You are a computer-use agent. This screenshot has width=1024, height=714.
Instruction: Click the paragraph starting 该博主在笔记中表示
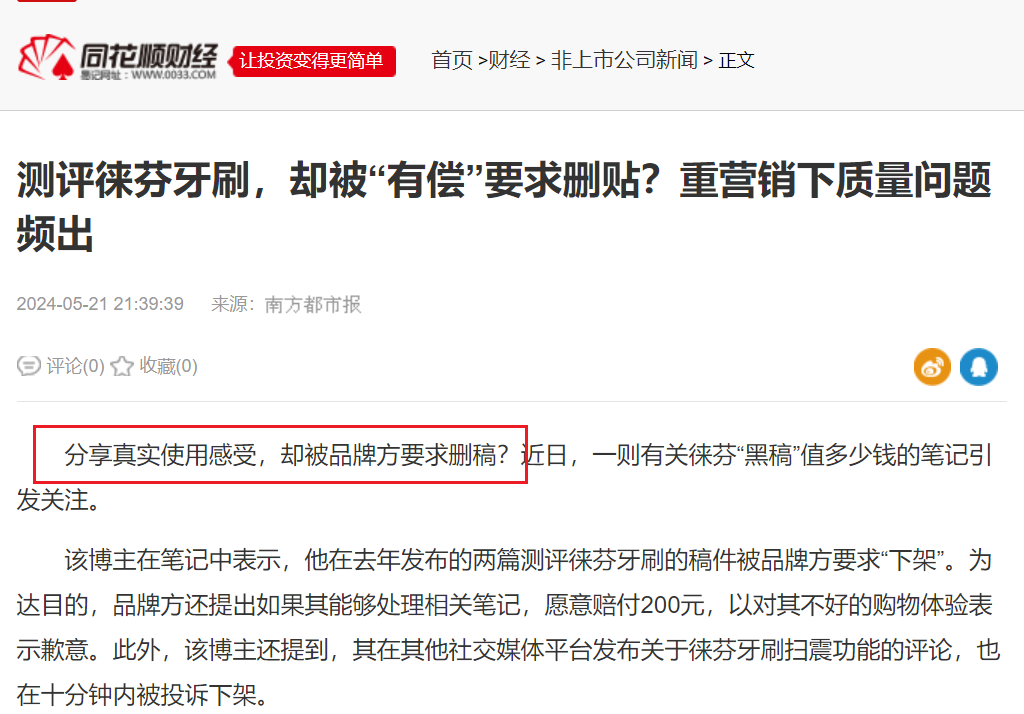click(x=508, y=628)
